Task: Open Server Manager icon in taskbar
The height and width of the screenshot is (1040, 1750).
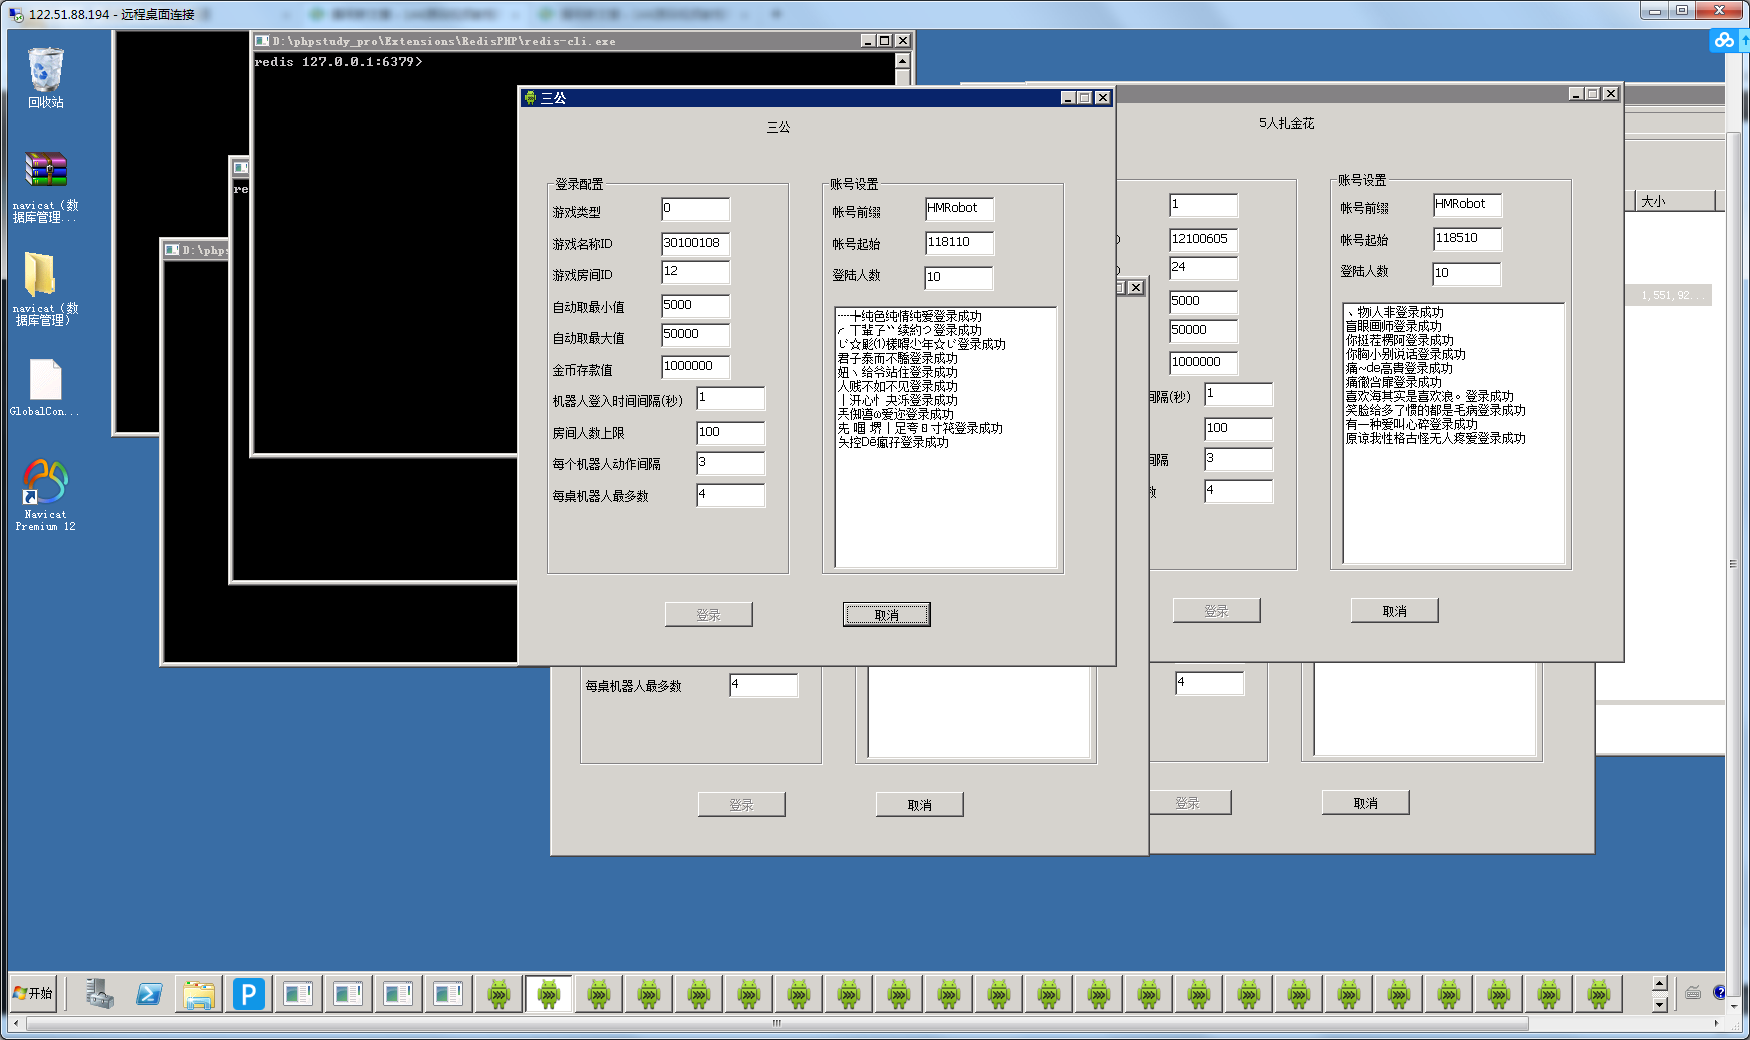Action: 99,994
